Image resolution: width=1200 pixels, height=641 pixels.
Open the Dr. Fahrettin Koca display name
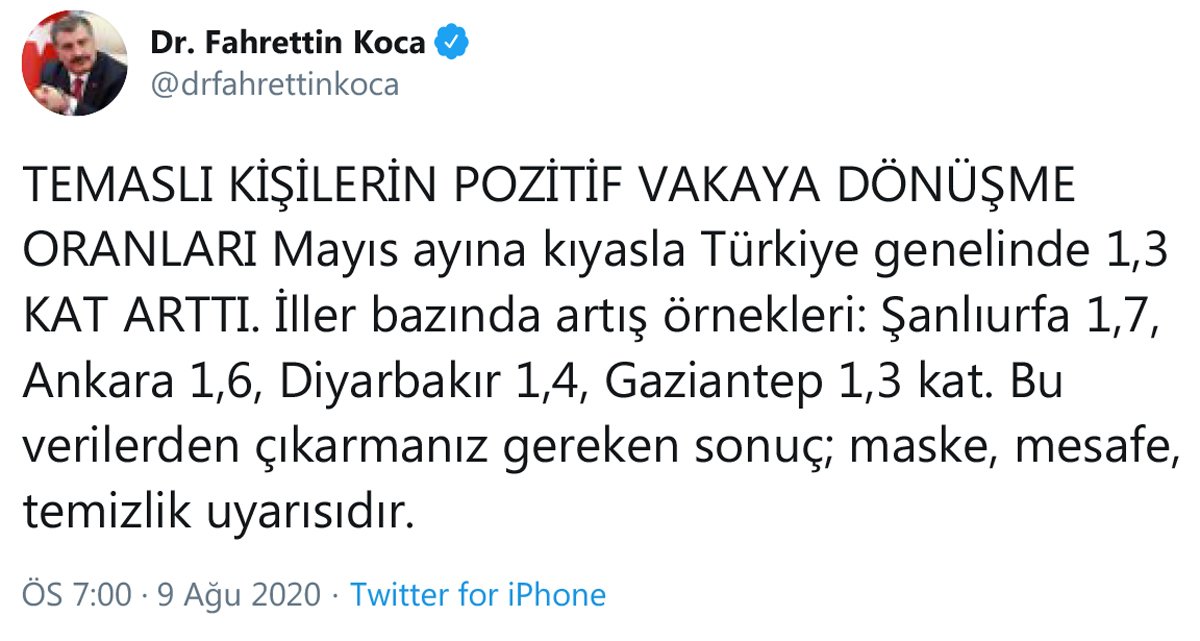(x=288, y=43)
